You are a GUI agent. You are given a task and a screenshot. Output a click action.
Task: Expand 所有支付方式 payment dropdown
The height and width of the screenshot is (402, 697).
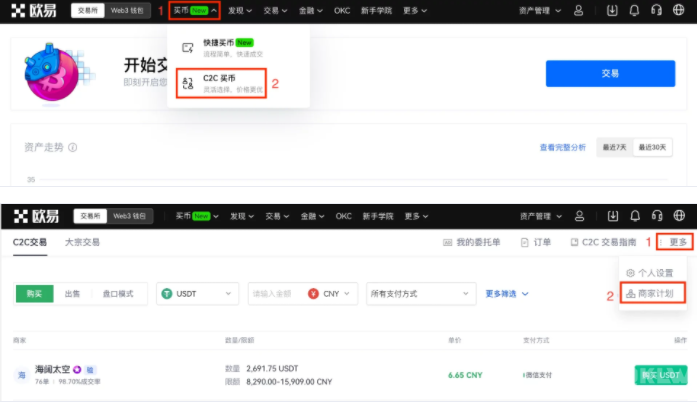420,294
